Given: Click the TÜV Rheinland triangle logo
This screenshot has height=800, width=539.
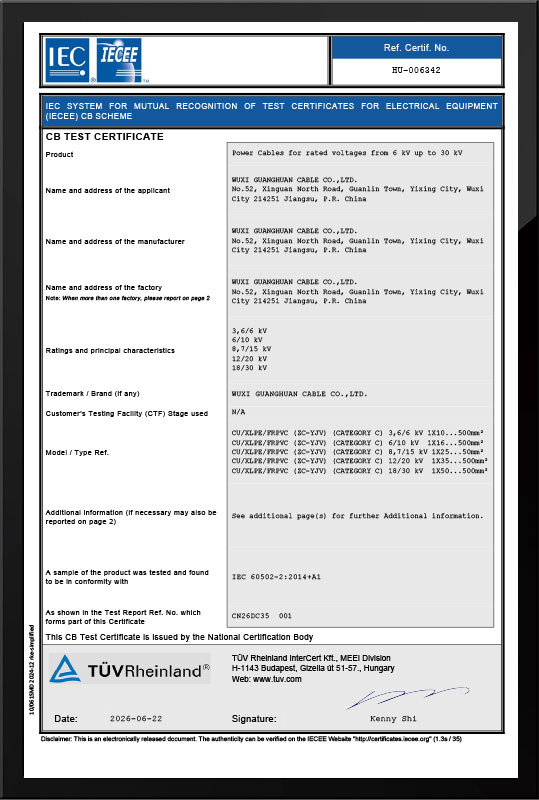Looking at the screenshot, I should click(65, 669).
